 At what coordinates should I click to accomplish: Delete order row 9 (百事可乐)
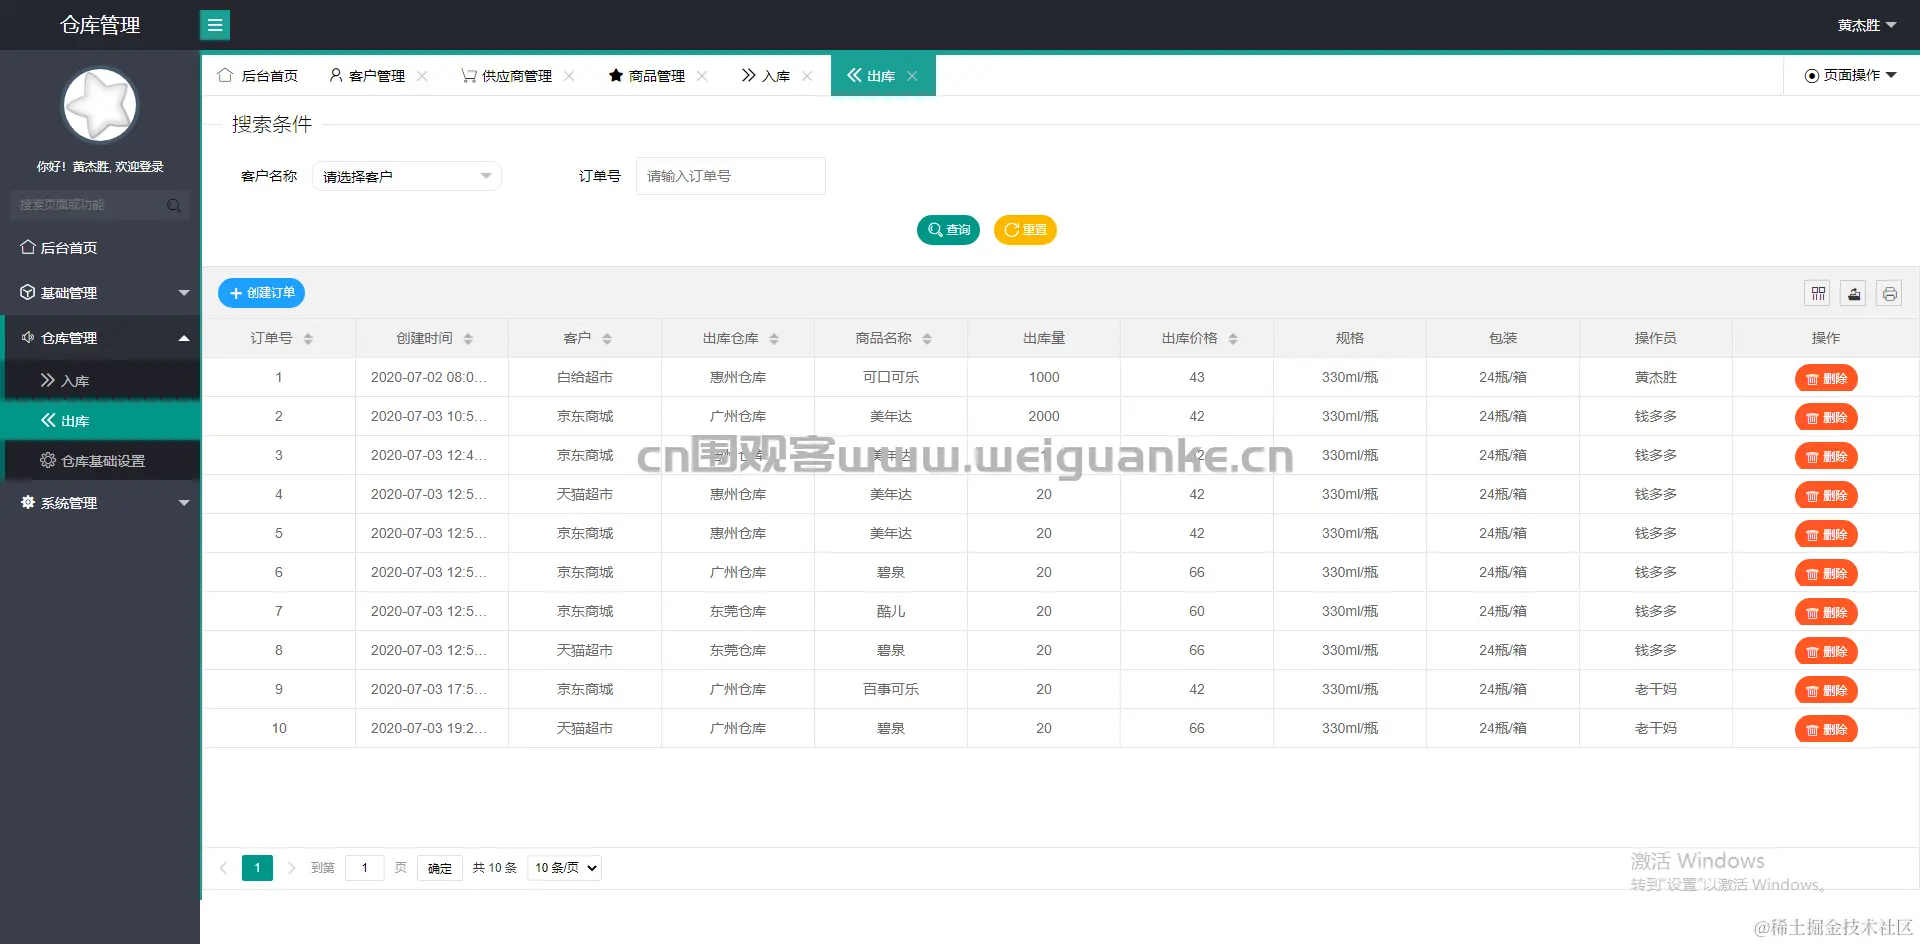click(1826, 691)
